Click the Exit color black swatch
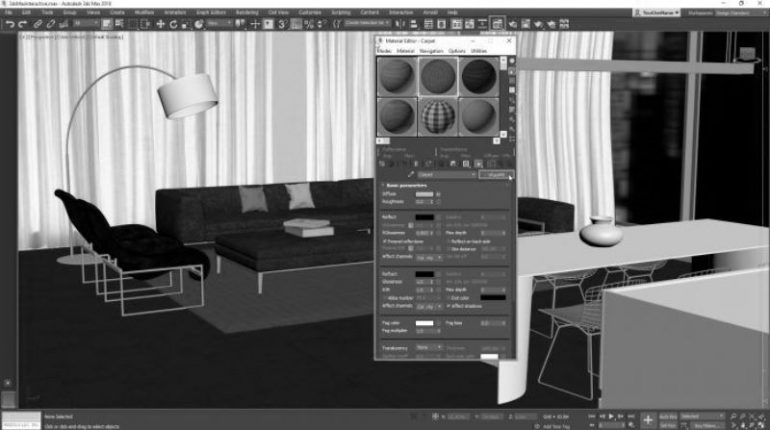The height and width of the screenshot is (430, 770). (493, 298)
